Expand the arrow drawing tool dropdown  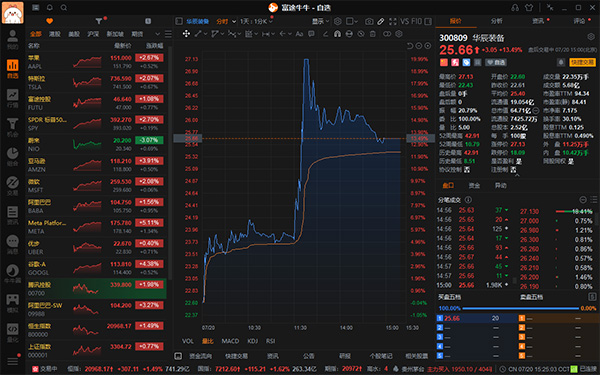pos(290,34)
